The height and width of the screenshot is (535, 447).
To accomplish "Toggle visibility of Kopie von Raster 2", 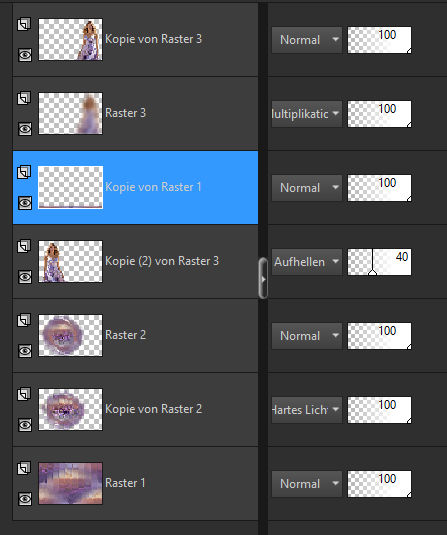I will coord(25,425).
